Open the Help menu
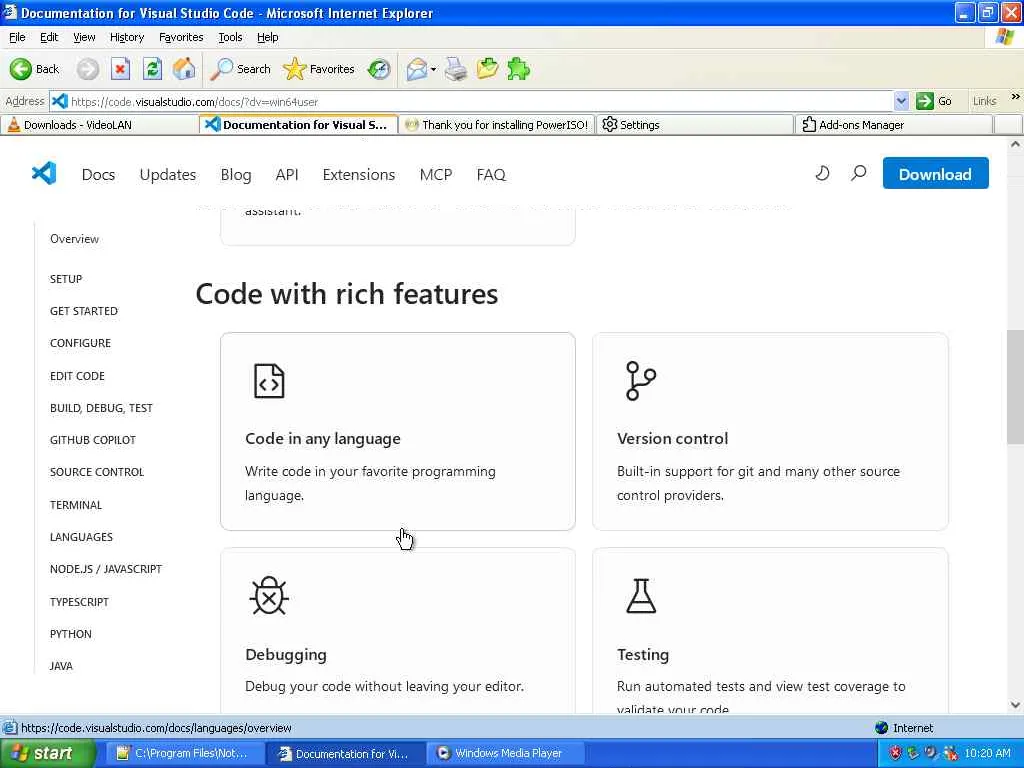 267,37
